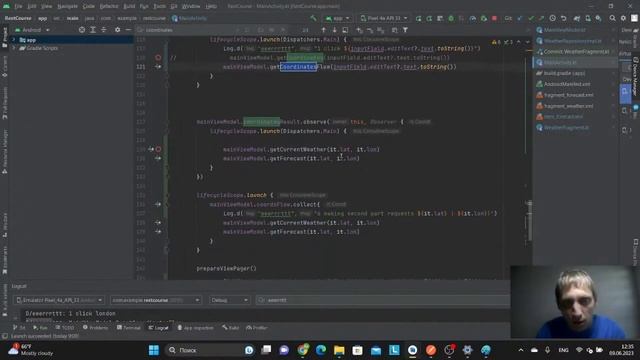Toggle Words option in find bar
640x360 pixels.
coord(271,30)
